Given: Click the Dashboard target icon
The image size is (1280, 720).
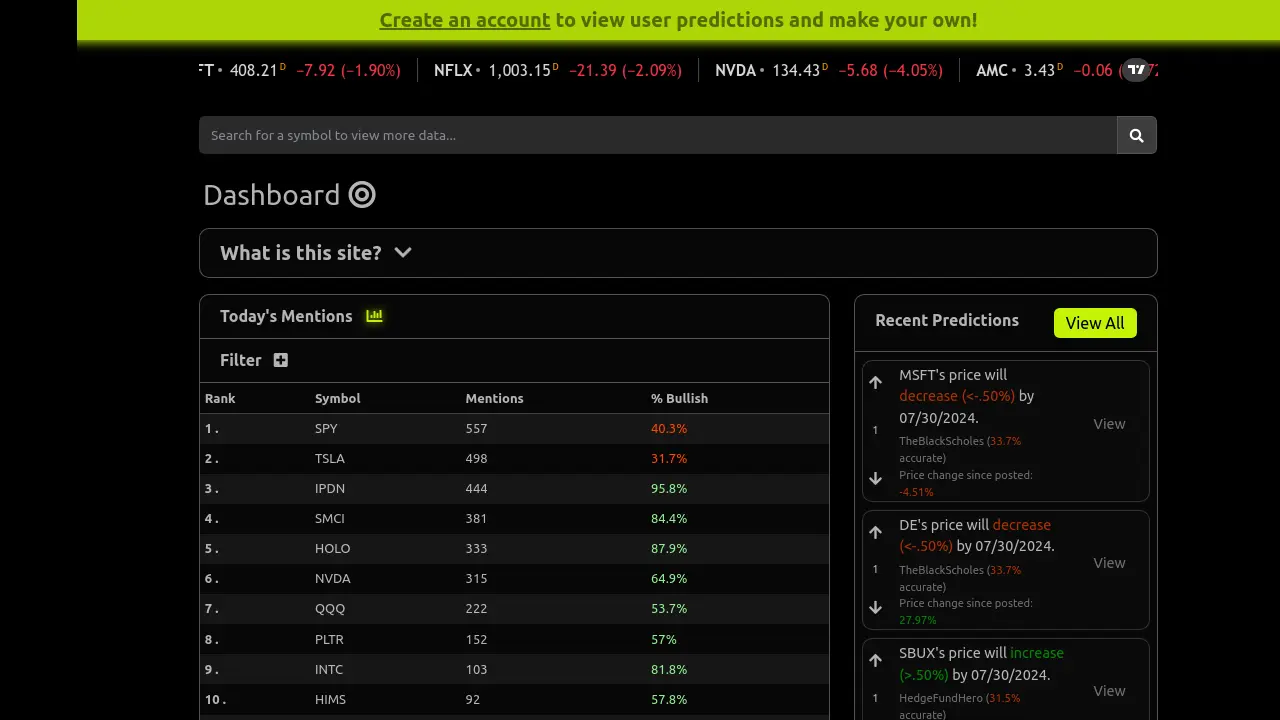Looking at the screenshot, I should pyautogui.click(x=362, y=195).
